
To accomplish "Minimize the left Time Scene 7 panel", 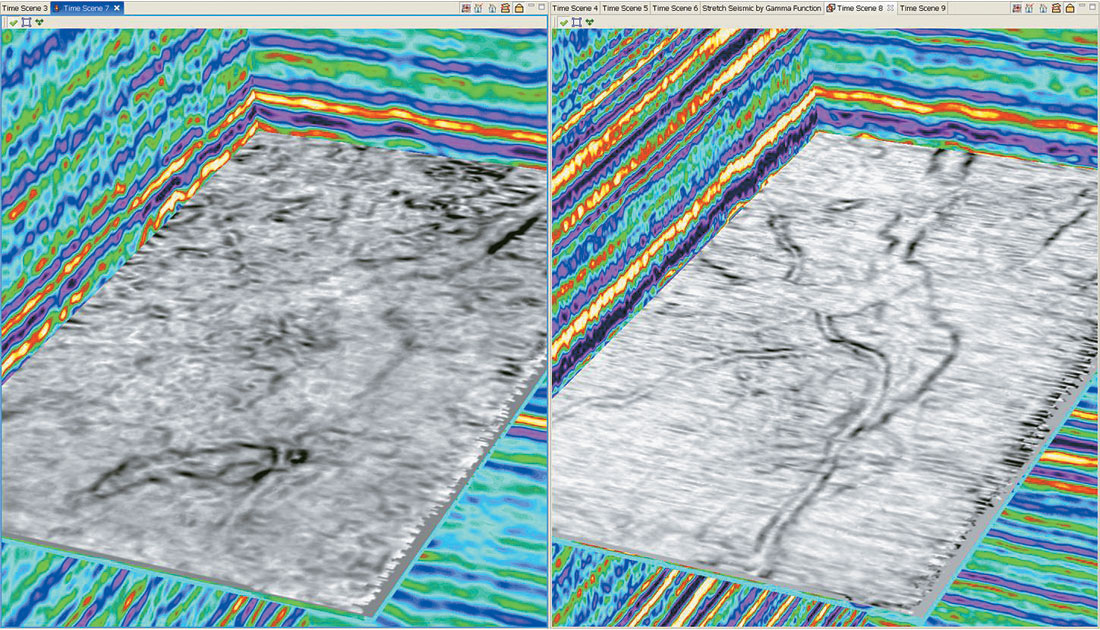I will tap(531, 6).
